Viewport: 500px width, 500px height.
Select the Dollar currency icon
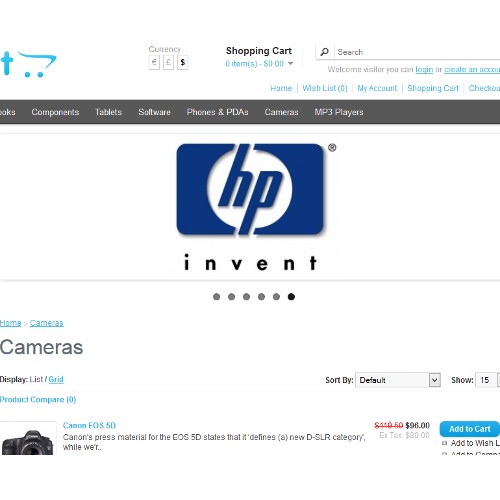183,62
